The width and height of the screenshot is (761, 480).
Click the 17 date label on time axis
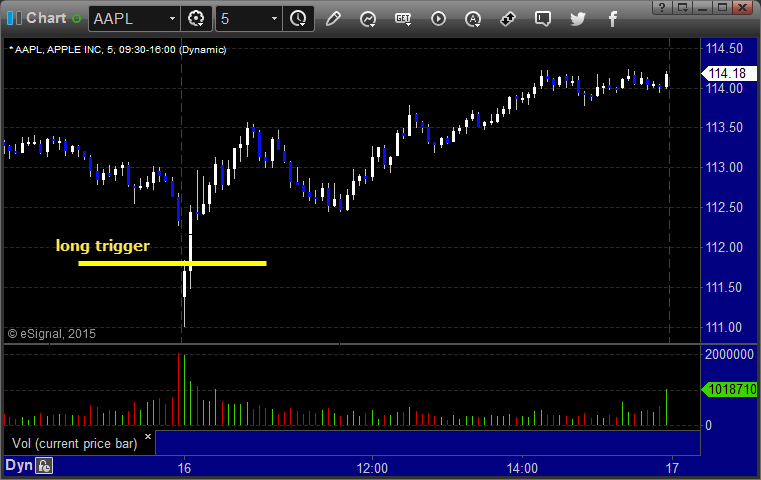(672, 468)
